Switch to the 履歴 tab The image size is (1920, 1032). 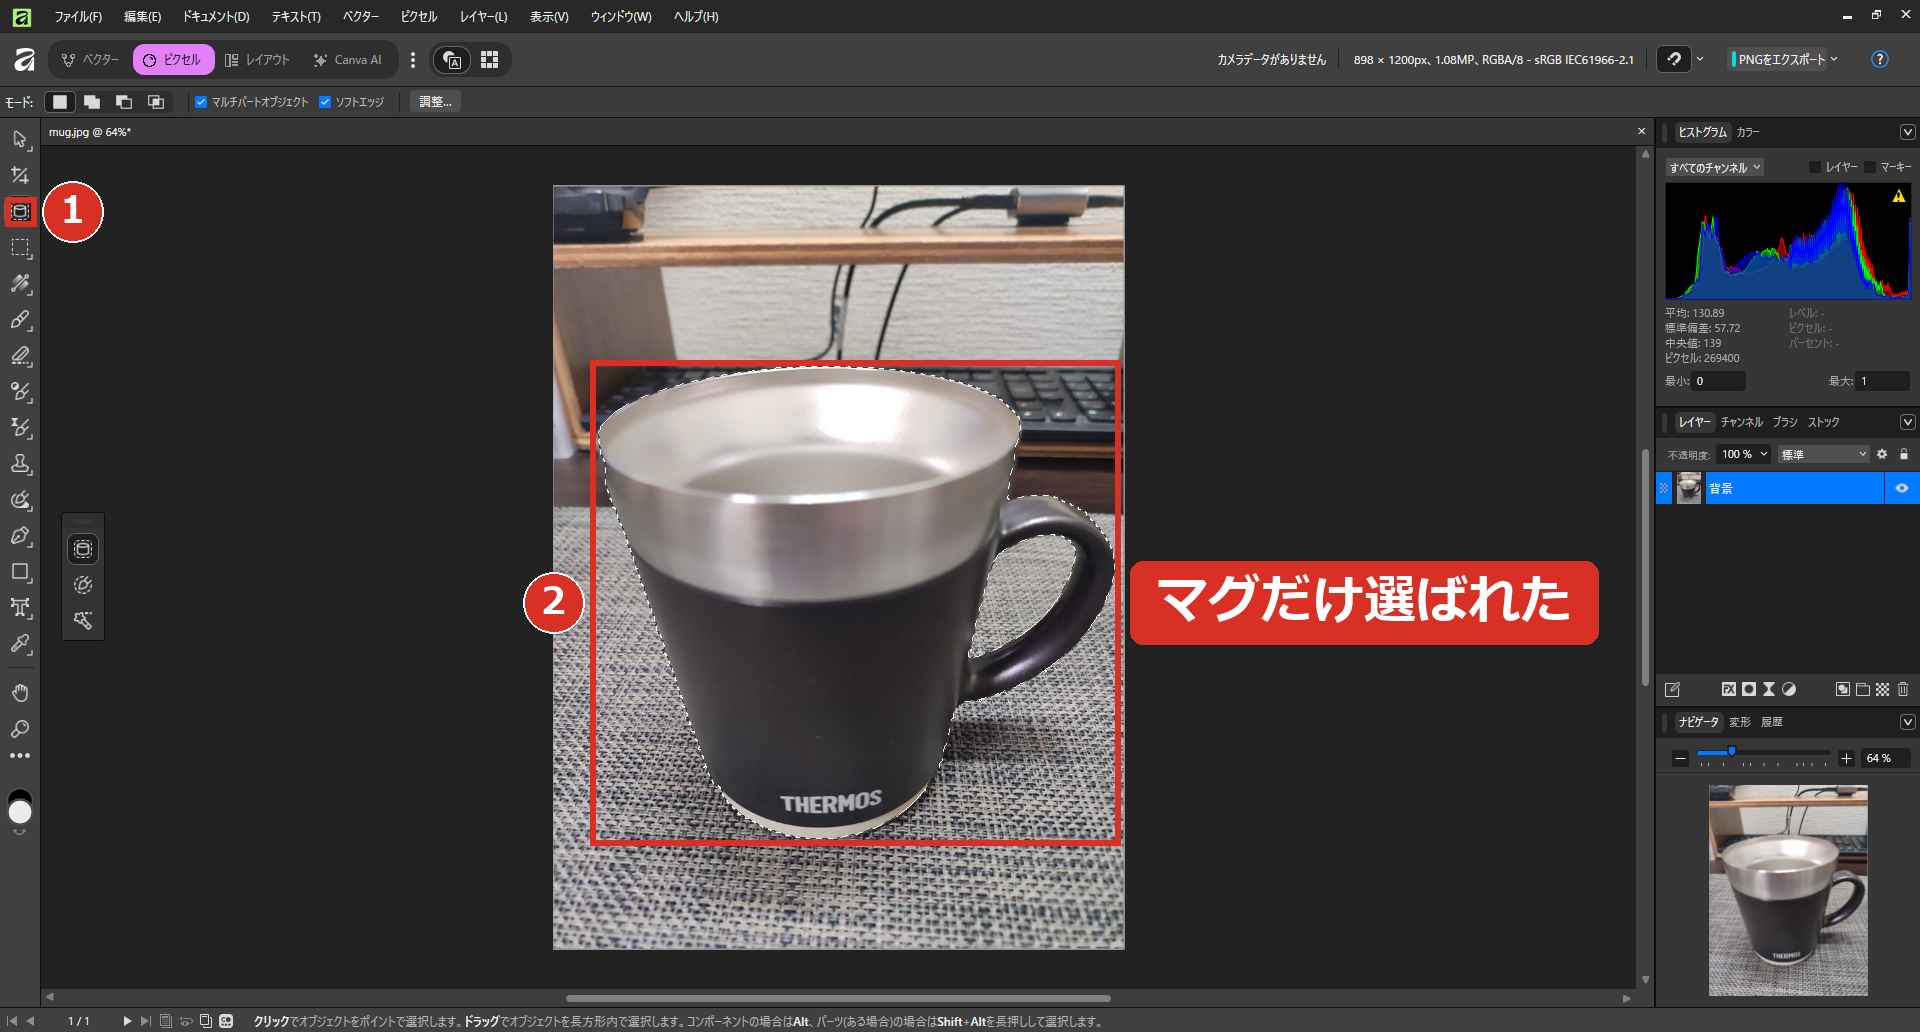point(1772,722)
